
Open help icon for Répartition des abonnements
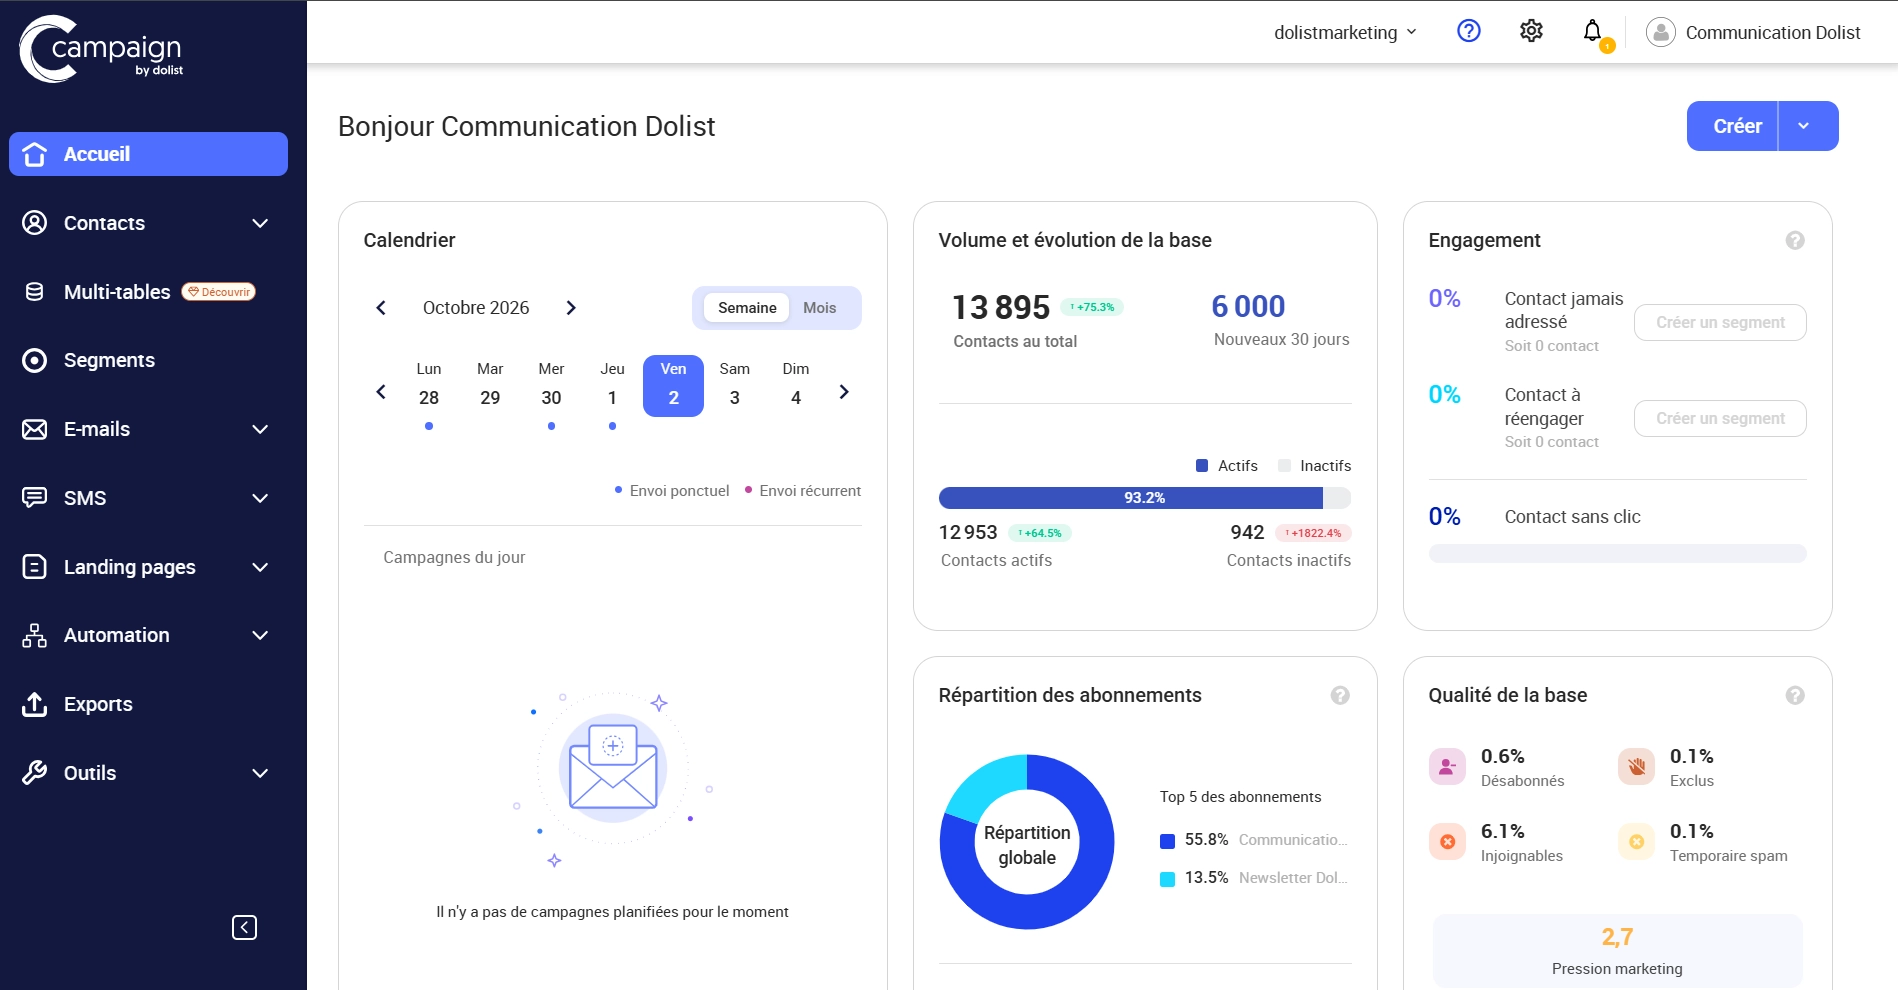[x=1340, y=695]
